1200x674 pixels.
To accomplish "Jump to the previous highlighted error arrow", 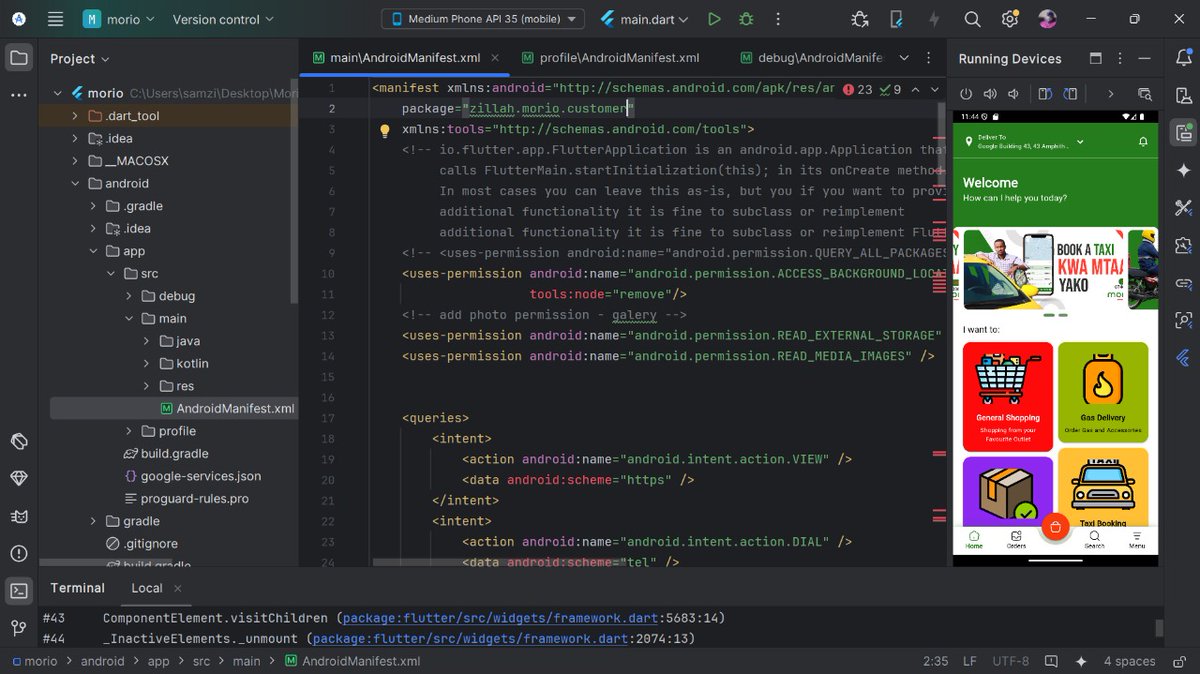I will pos(915,89).
